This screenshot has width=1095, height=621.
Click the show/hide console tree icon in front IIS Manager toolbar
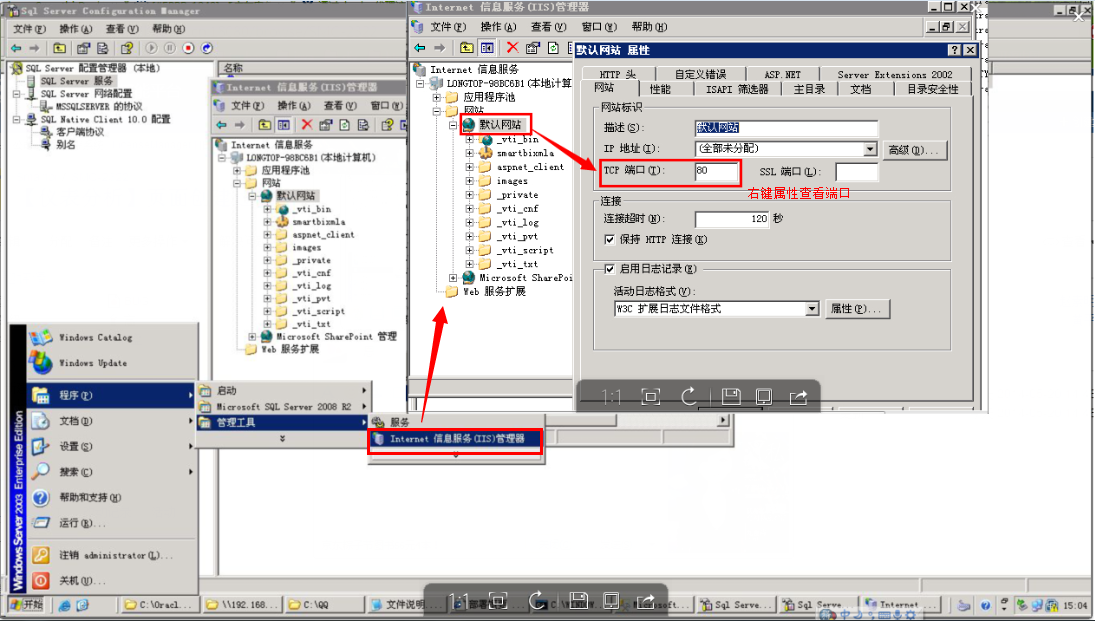(487, 48)
